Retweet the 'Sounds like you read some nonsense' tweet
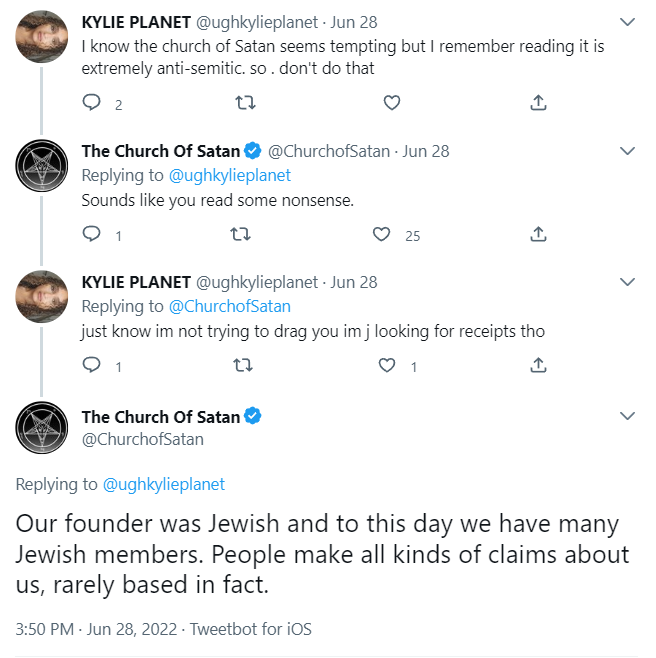This screenshot has height=658, width=656. 240,234
